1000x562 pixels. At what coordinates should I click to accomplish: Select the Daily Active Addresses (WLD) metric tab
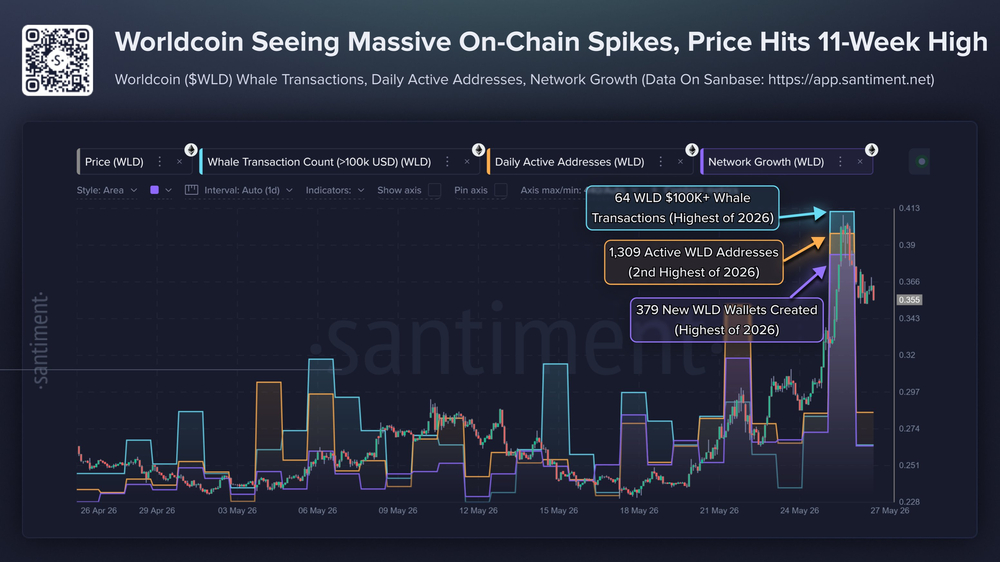tap(570, 162)
